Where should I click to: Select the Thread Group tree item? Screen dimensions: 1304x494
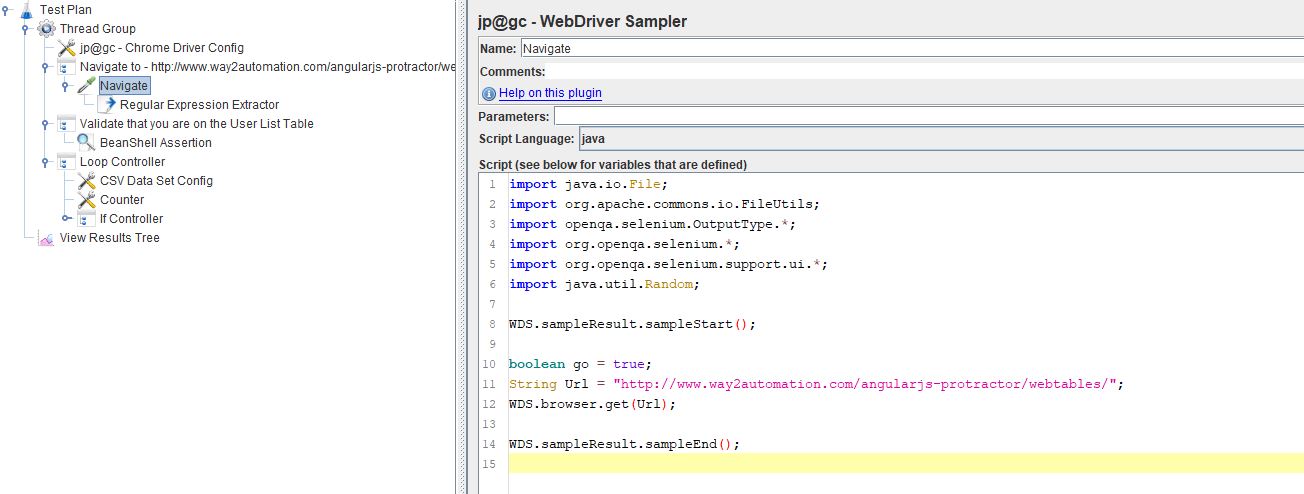tap(97, 29)
